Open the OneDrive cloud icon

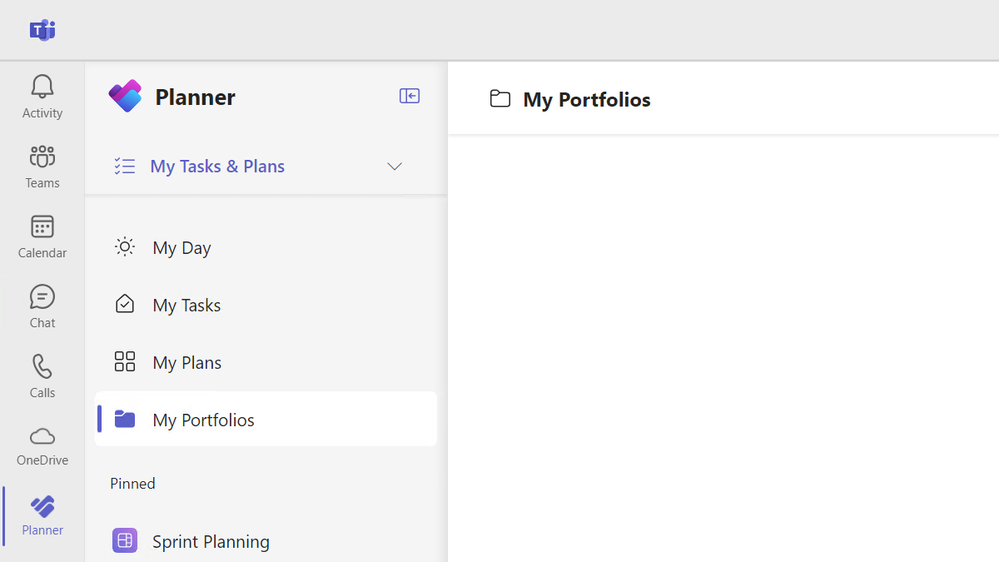tap(42, 445)
